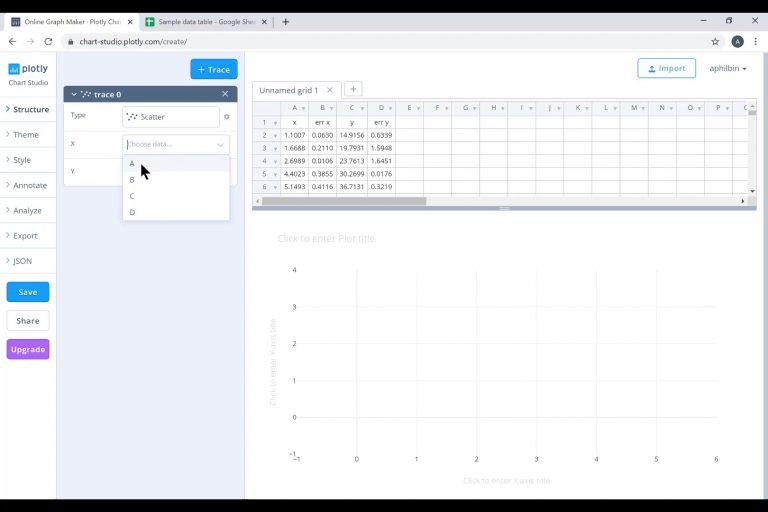The width and height of the screenshot is (768, 512).
Task: Click the browser back arrow
Action: (12, 42)
